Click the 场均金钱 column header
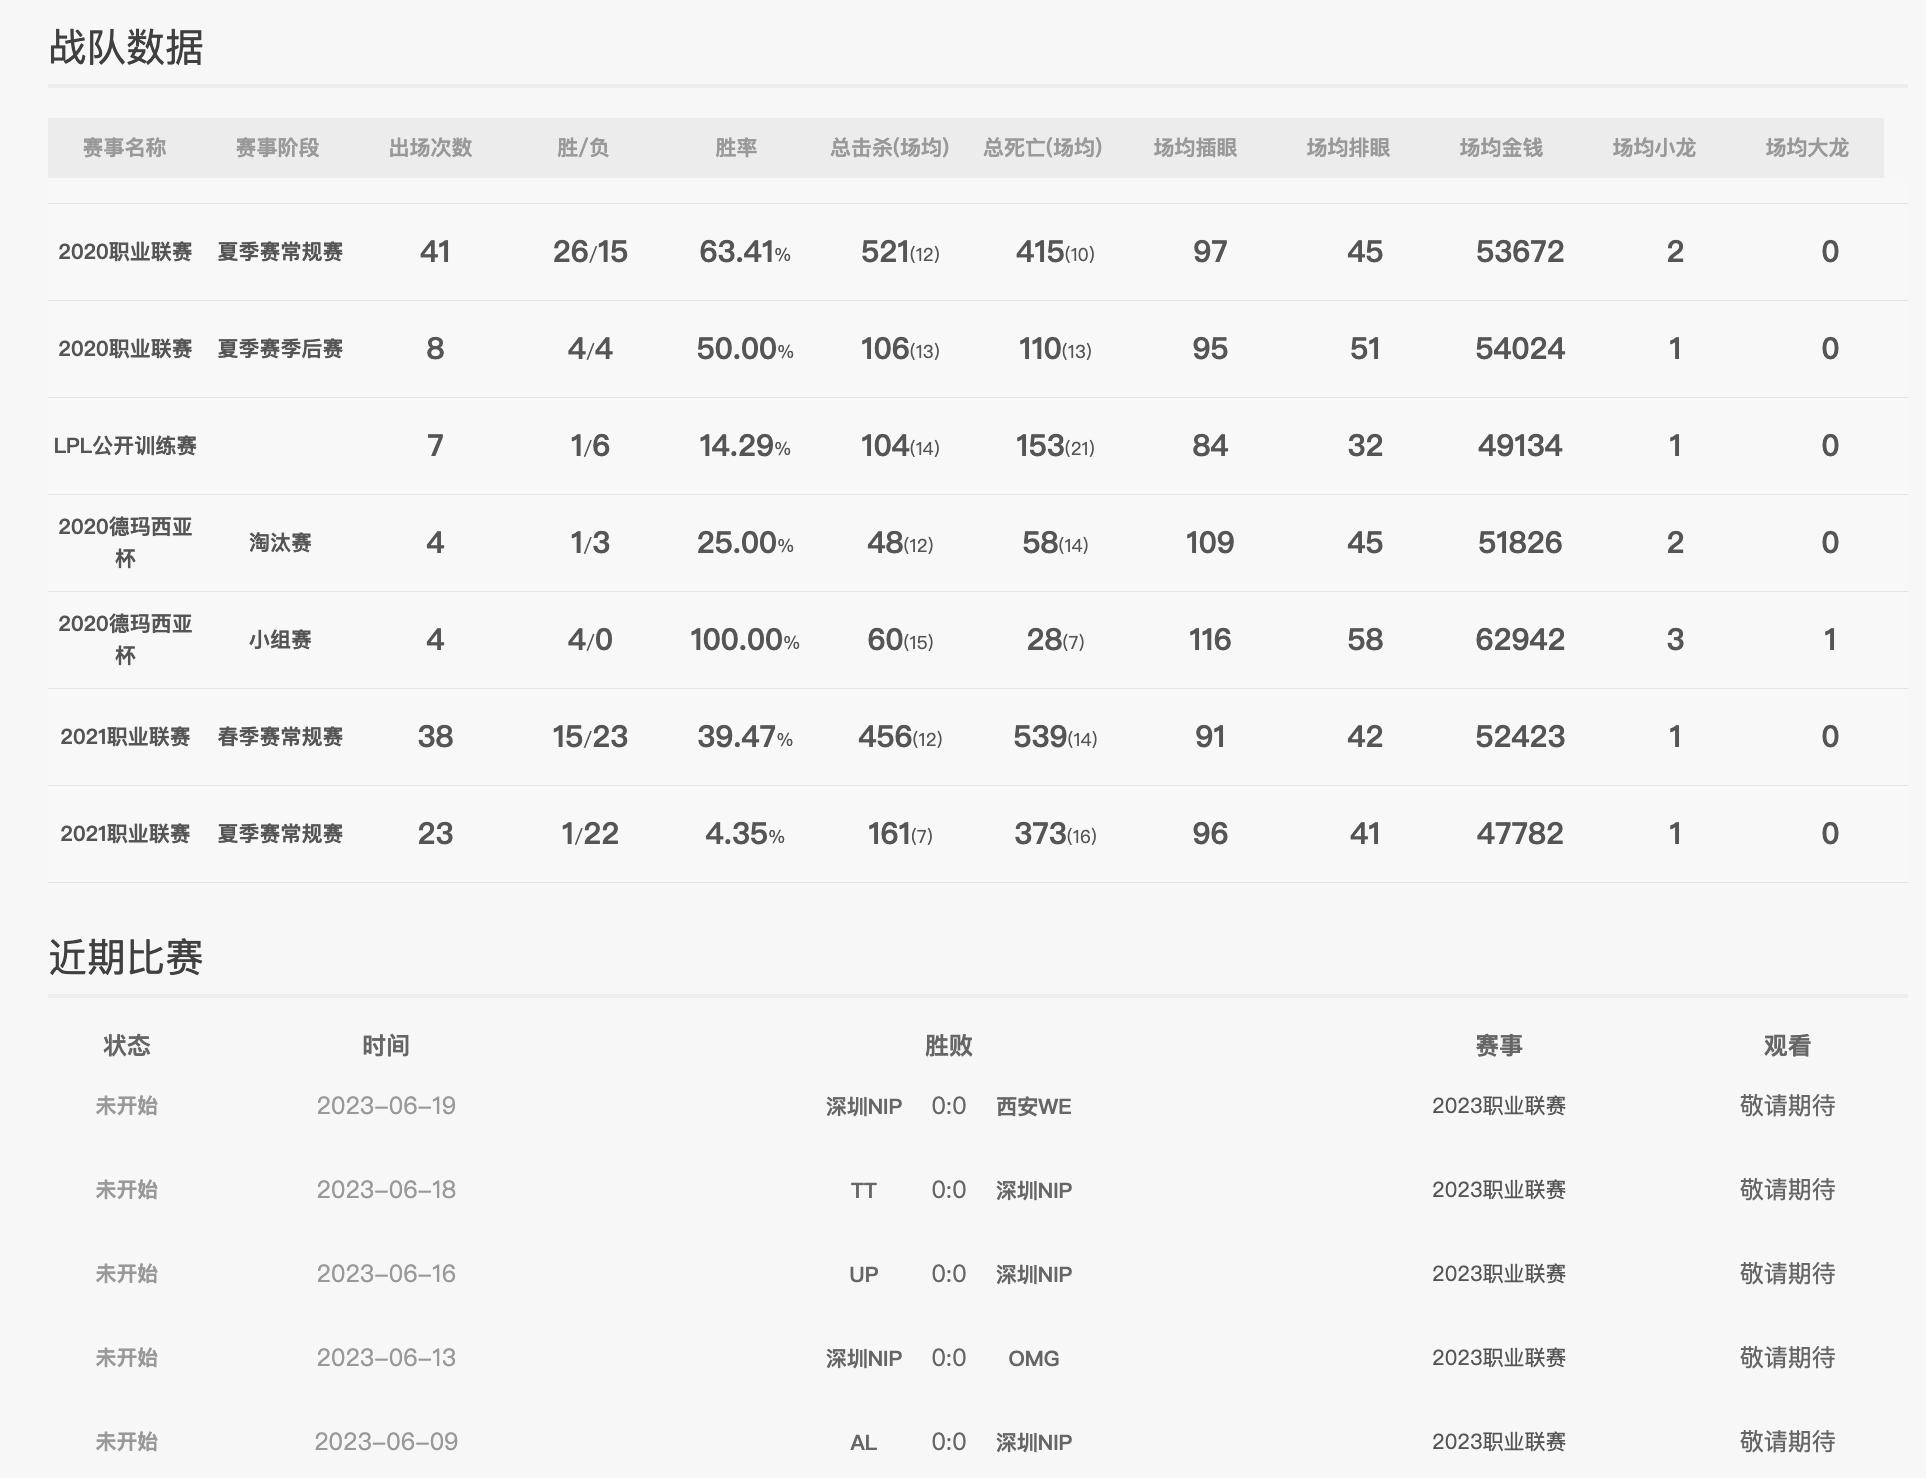 click(1500, 148)
